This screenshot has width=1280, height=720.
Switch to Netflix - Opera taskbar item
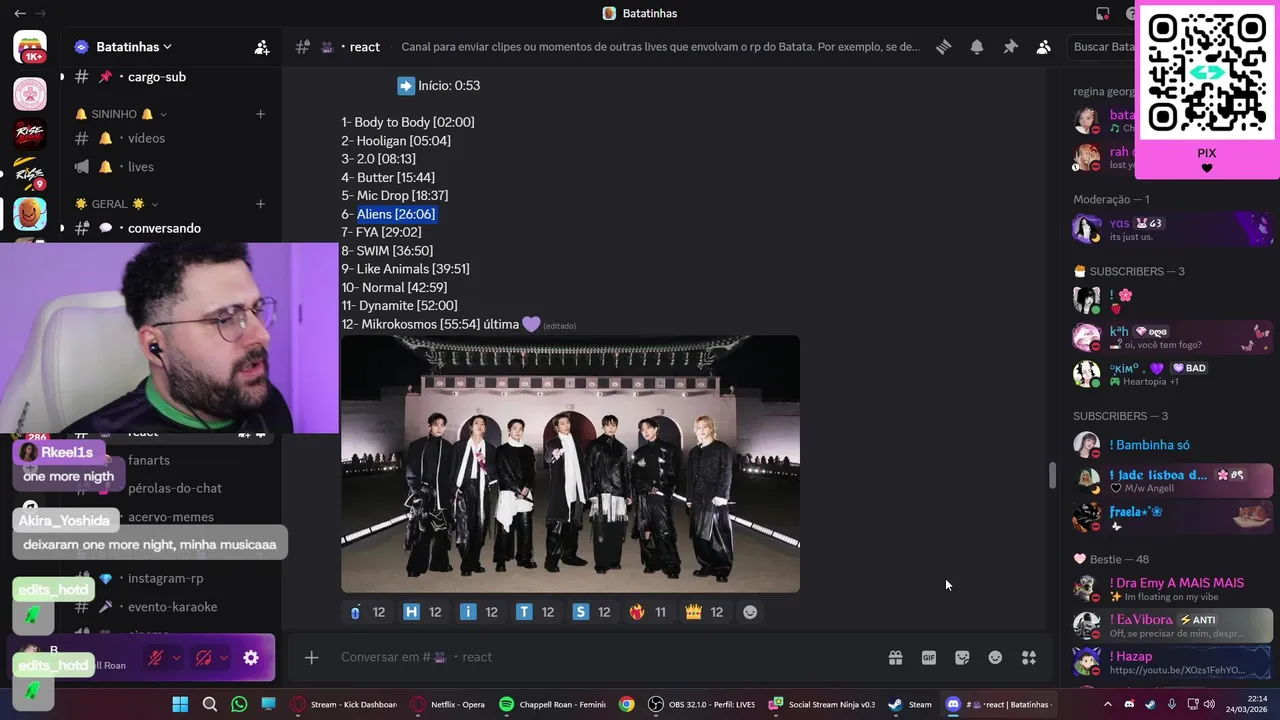(x=449, y=704)
